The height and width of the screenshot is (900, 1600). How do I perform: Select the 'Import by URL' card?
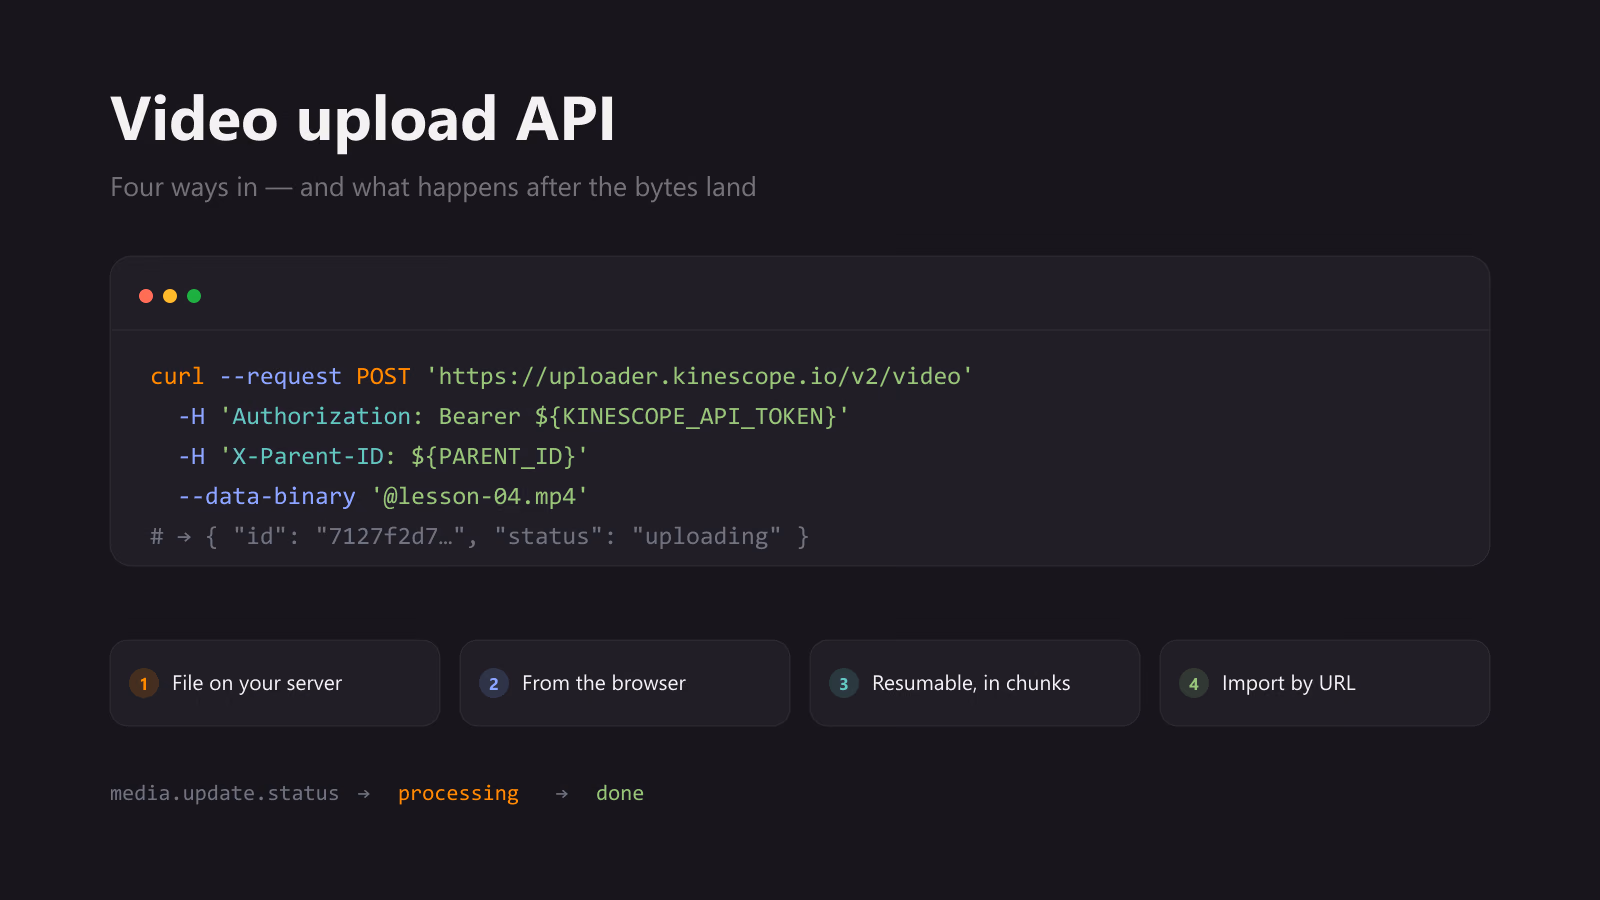(1325, 683)
